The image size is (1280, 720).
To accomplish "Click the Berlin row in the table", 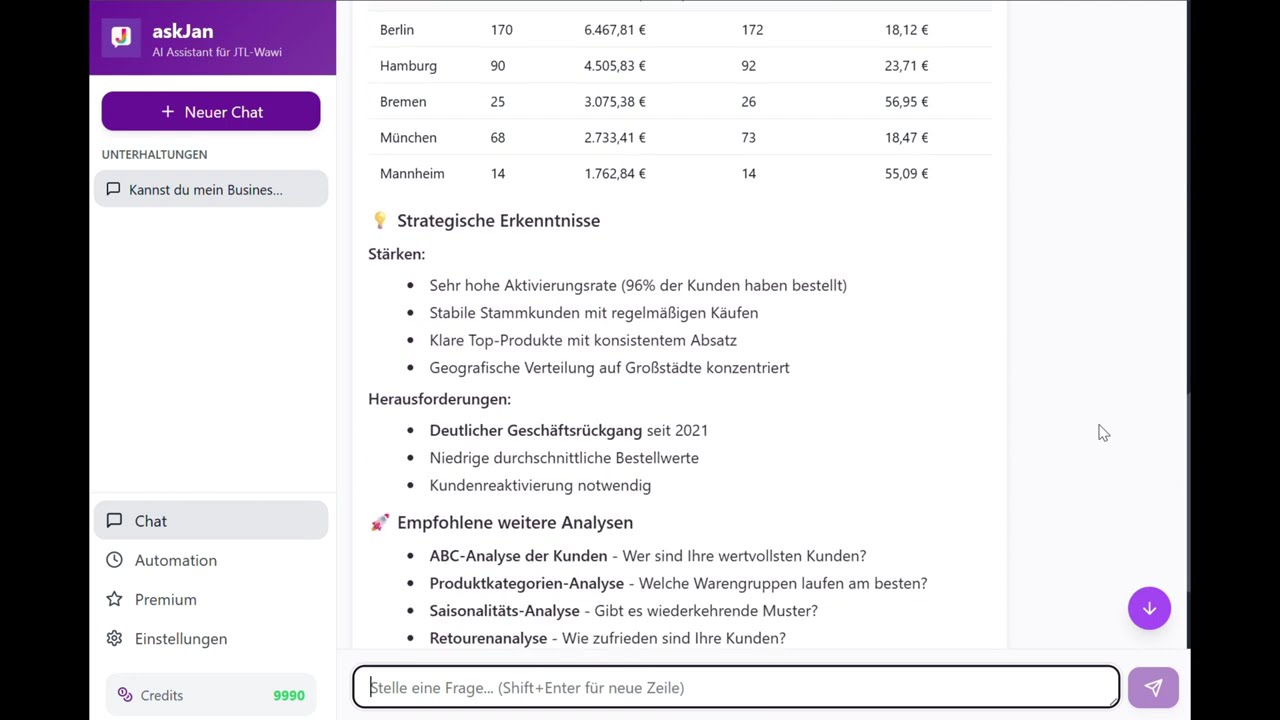I will [x=680, y=30].
